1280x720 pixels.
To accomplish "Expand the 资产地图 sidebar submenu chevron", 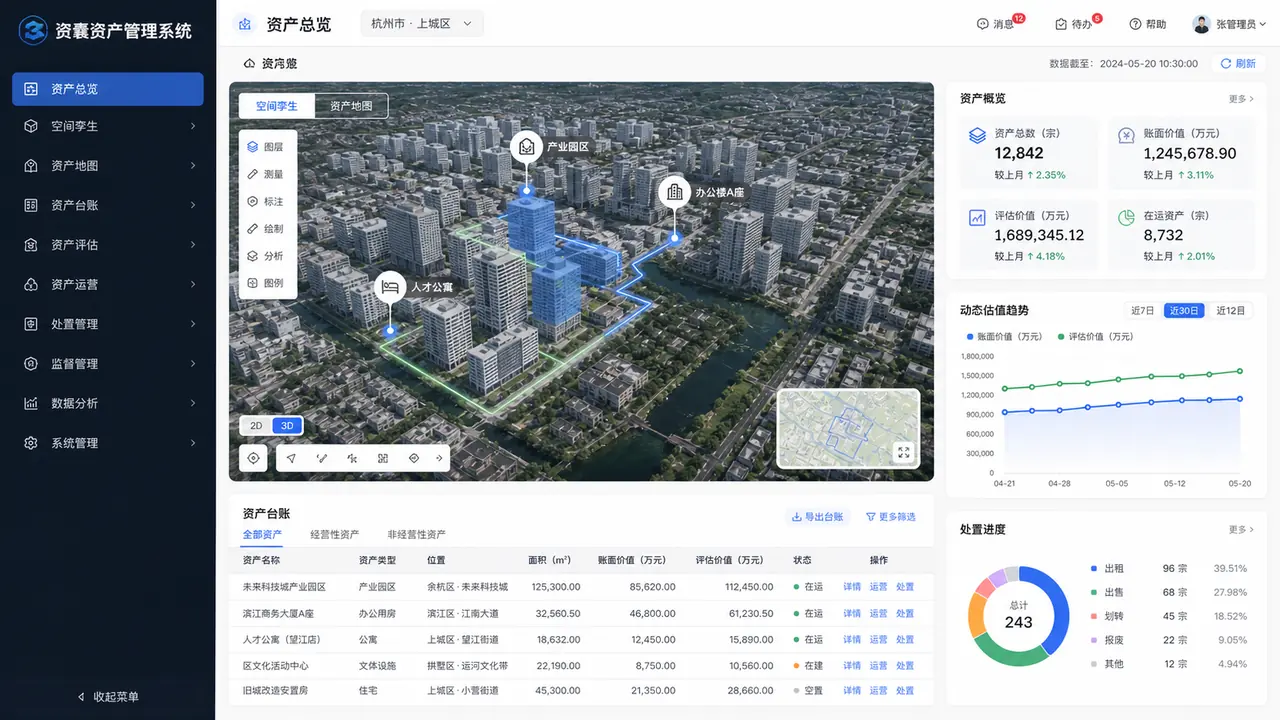I will pyautogui.click(x=193, y=166).
